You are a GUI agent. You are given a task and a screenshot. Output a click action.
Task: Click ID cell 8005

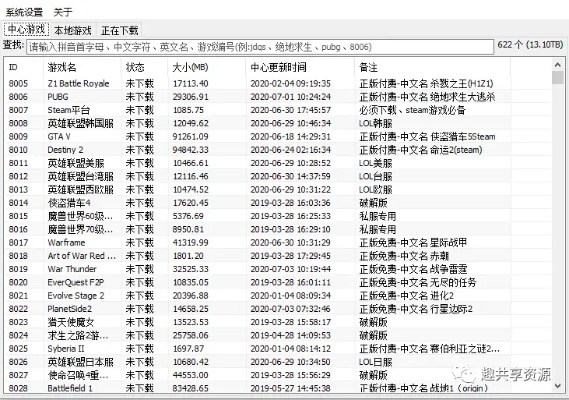[18, 83]
